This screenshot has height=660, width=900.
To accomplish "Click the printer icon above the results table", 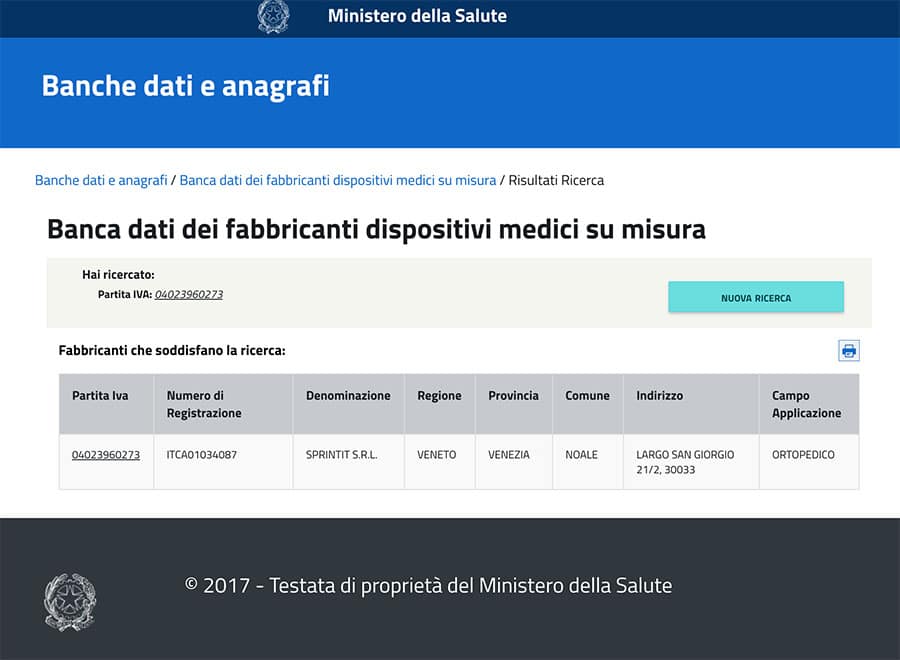I will tap(849, 351).
